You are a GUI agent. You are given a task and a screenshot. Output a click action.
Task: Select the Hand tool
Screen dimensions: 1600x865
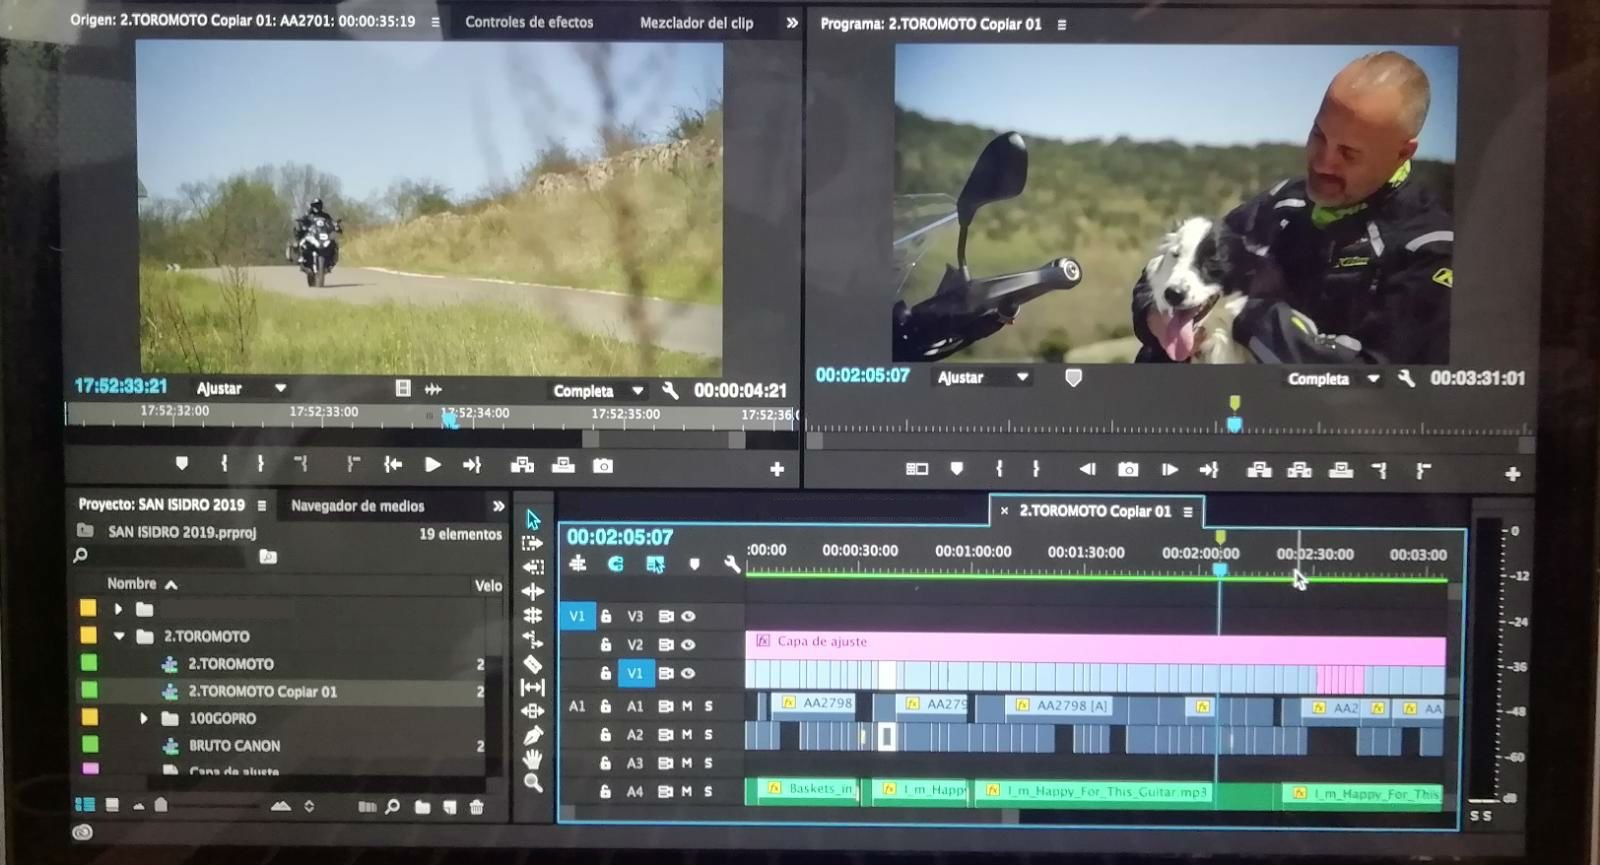533,759
